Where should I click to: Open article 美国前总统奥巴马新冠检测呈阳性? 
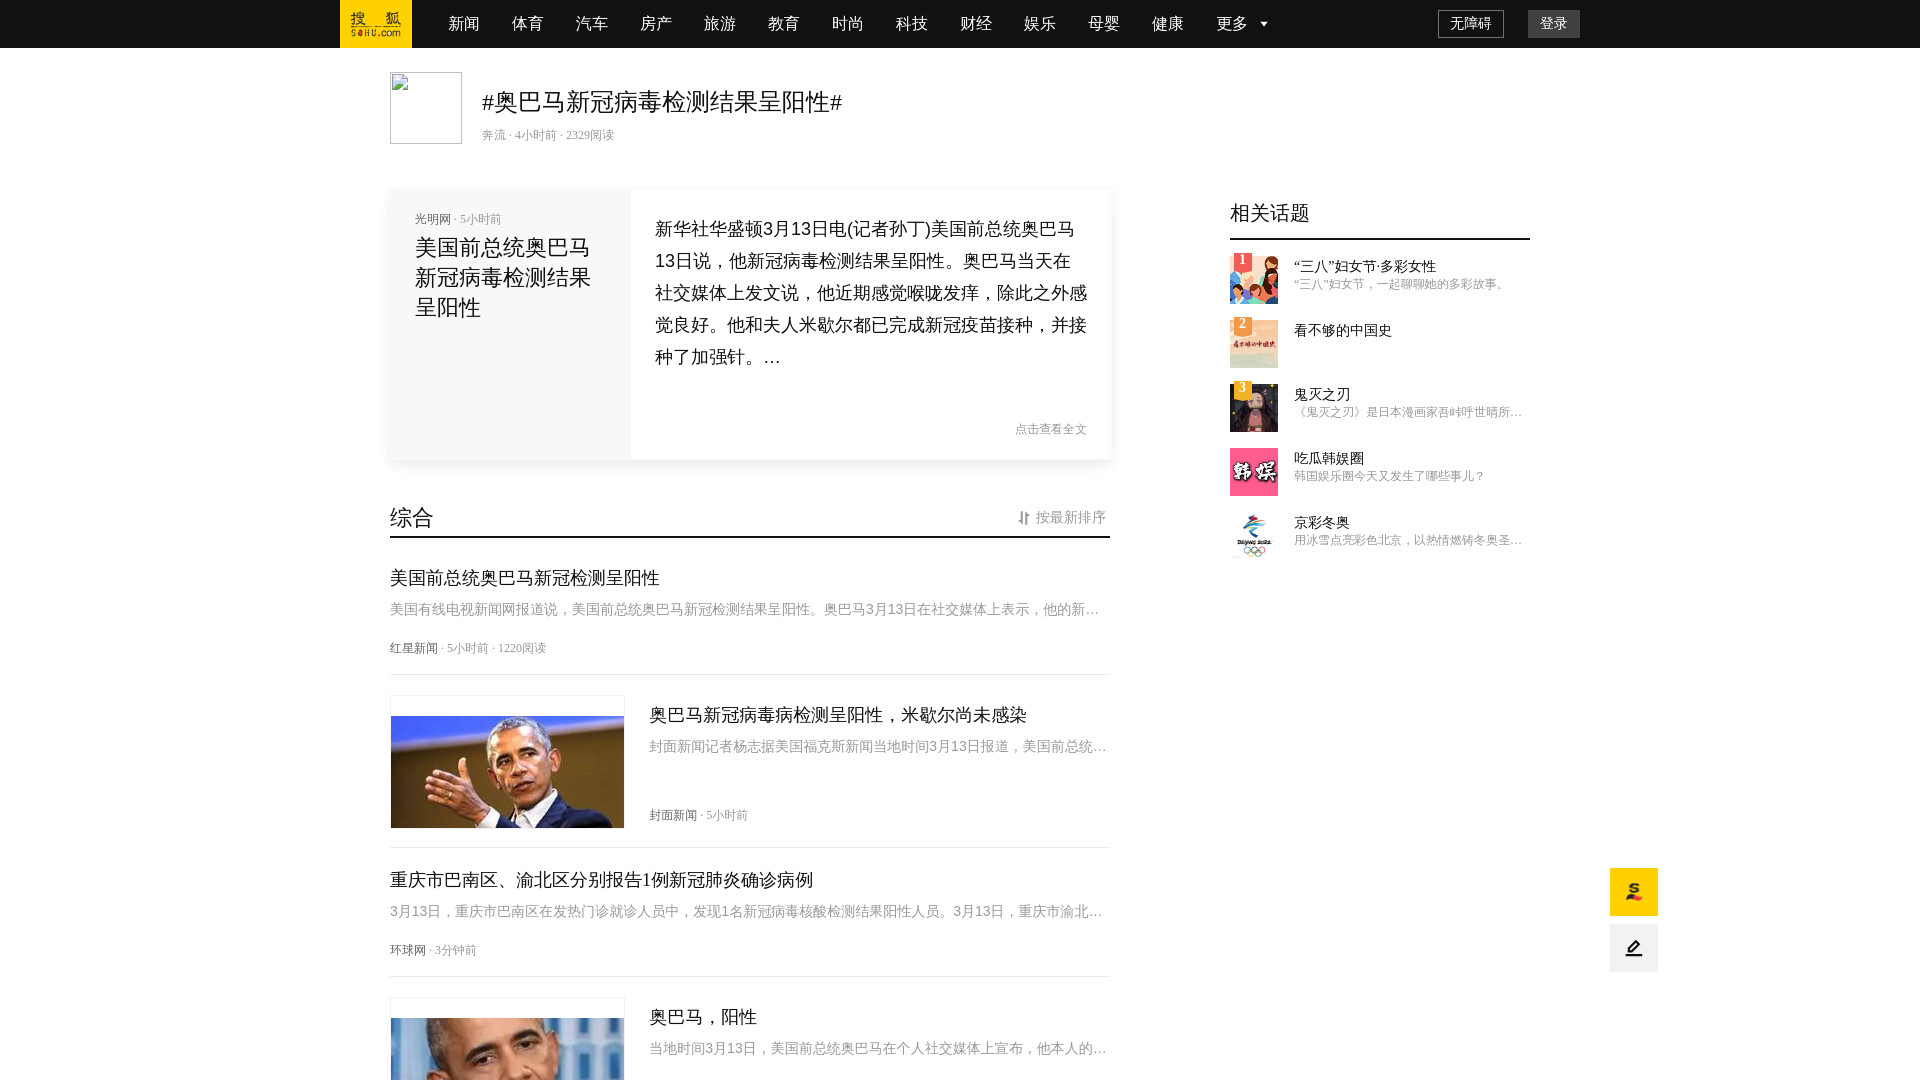[525, 578]
